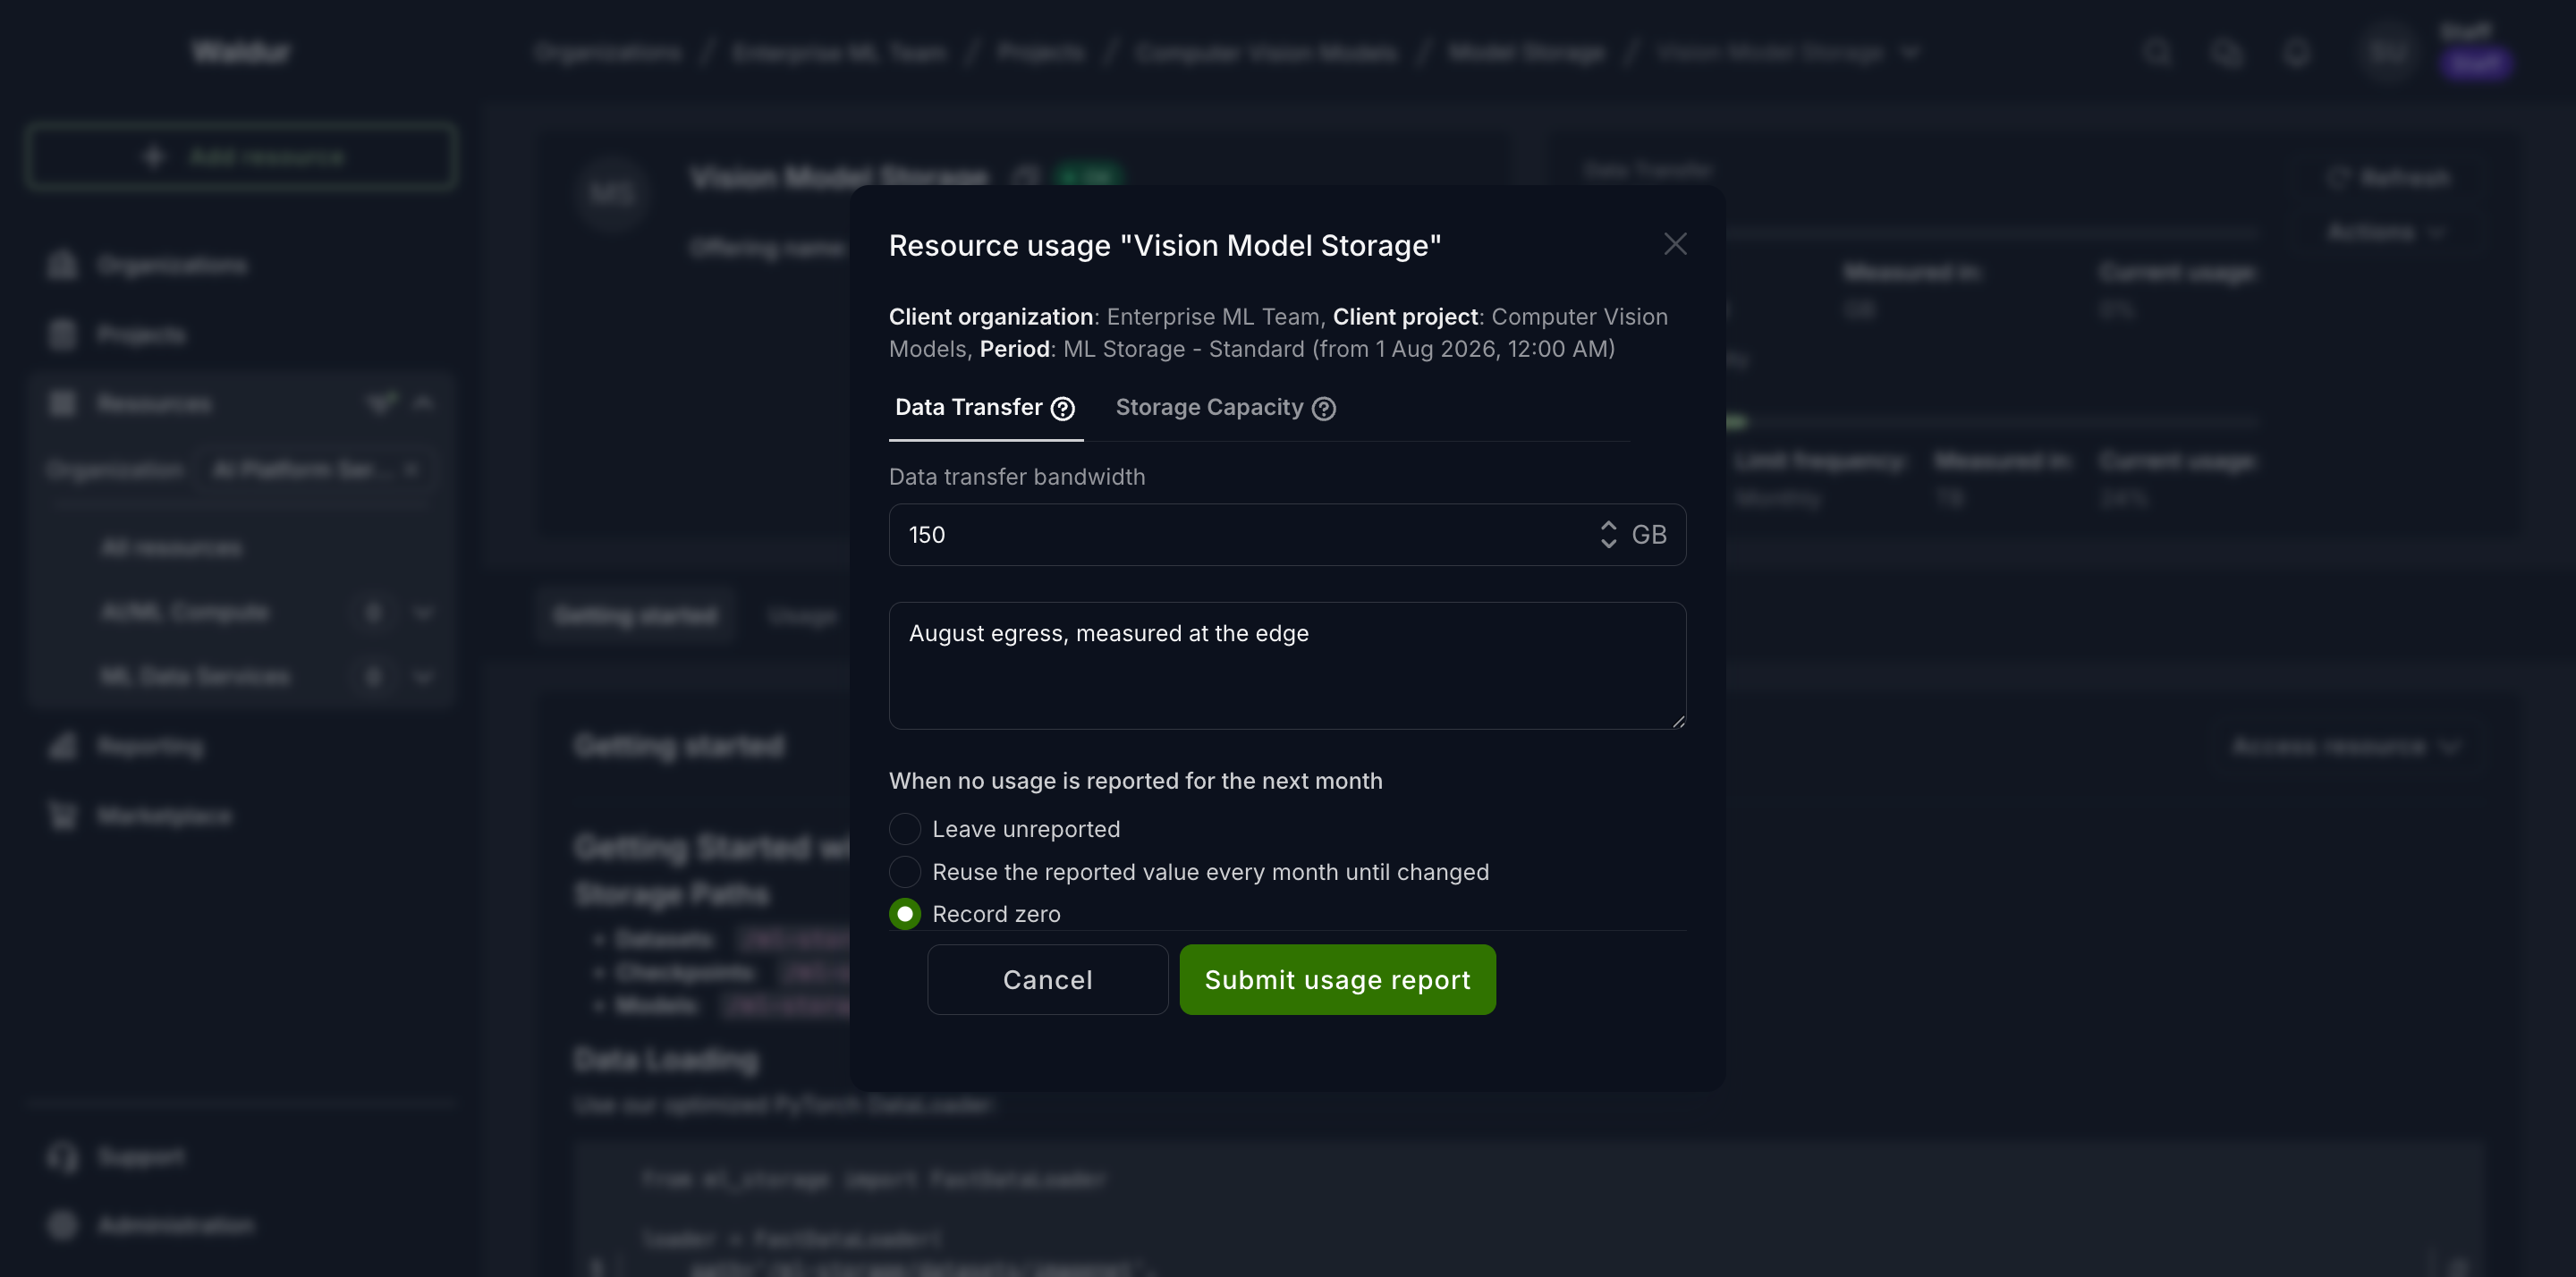2576x1277 pixels.
Task: Expand the AI/ML Compute category chevron
Action: 424,612
